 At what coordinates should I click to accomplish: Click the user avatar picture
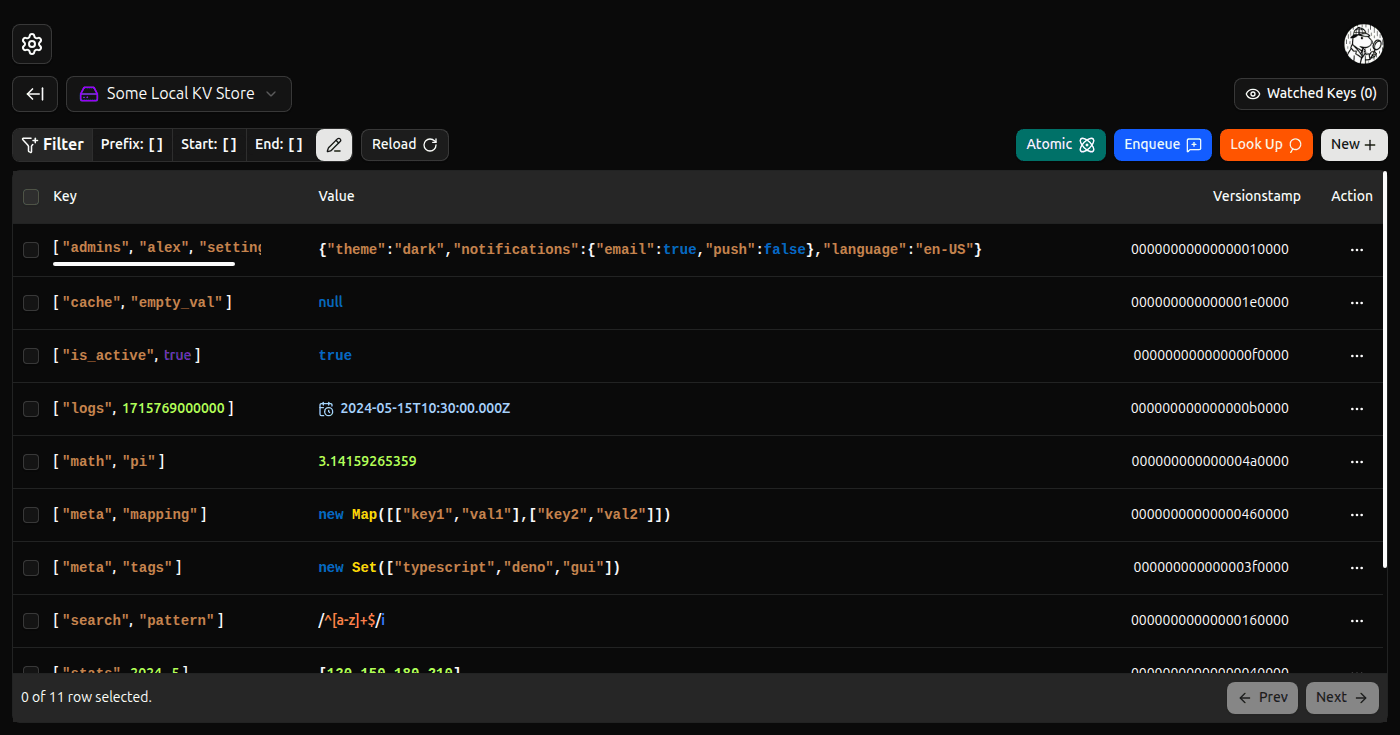[1364, 44]
